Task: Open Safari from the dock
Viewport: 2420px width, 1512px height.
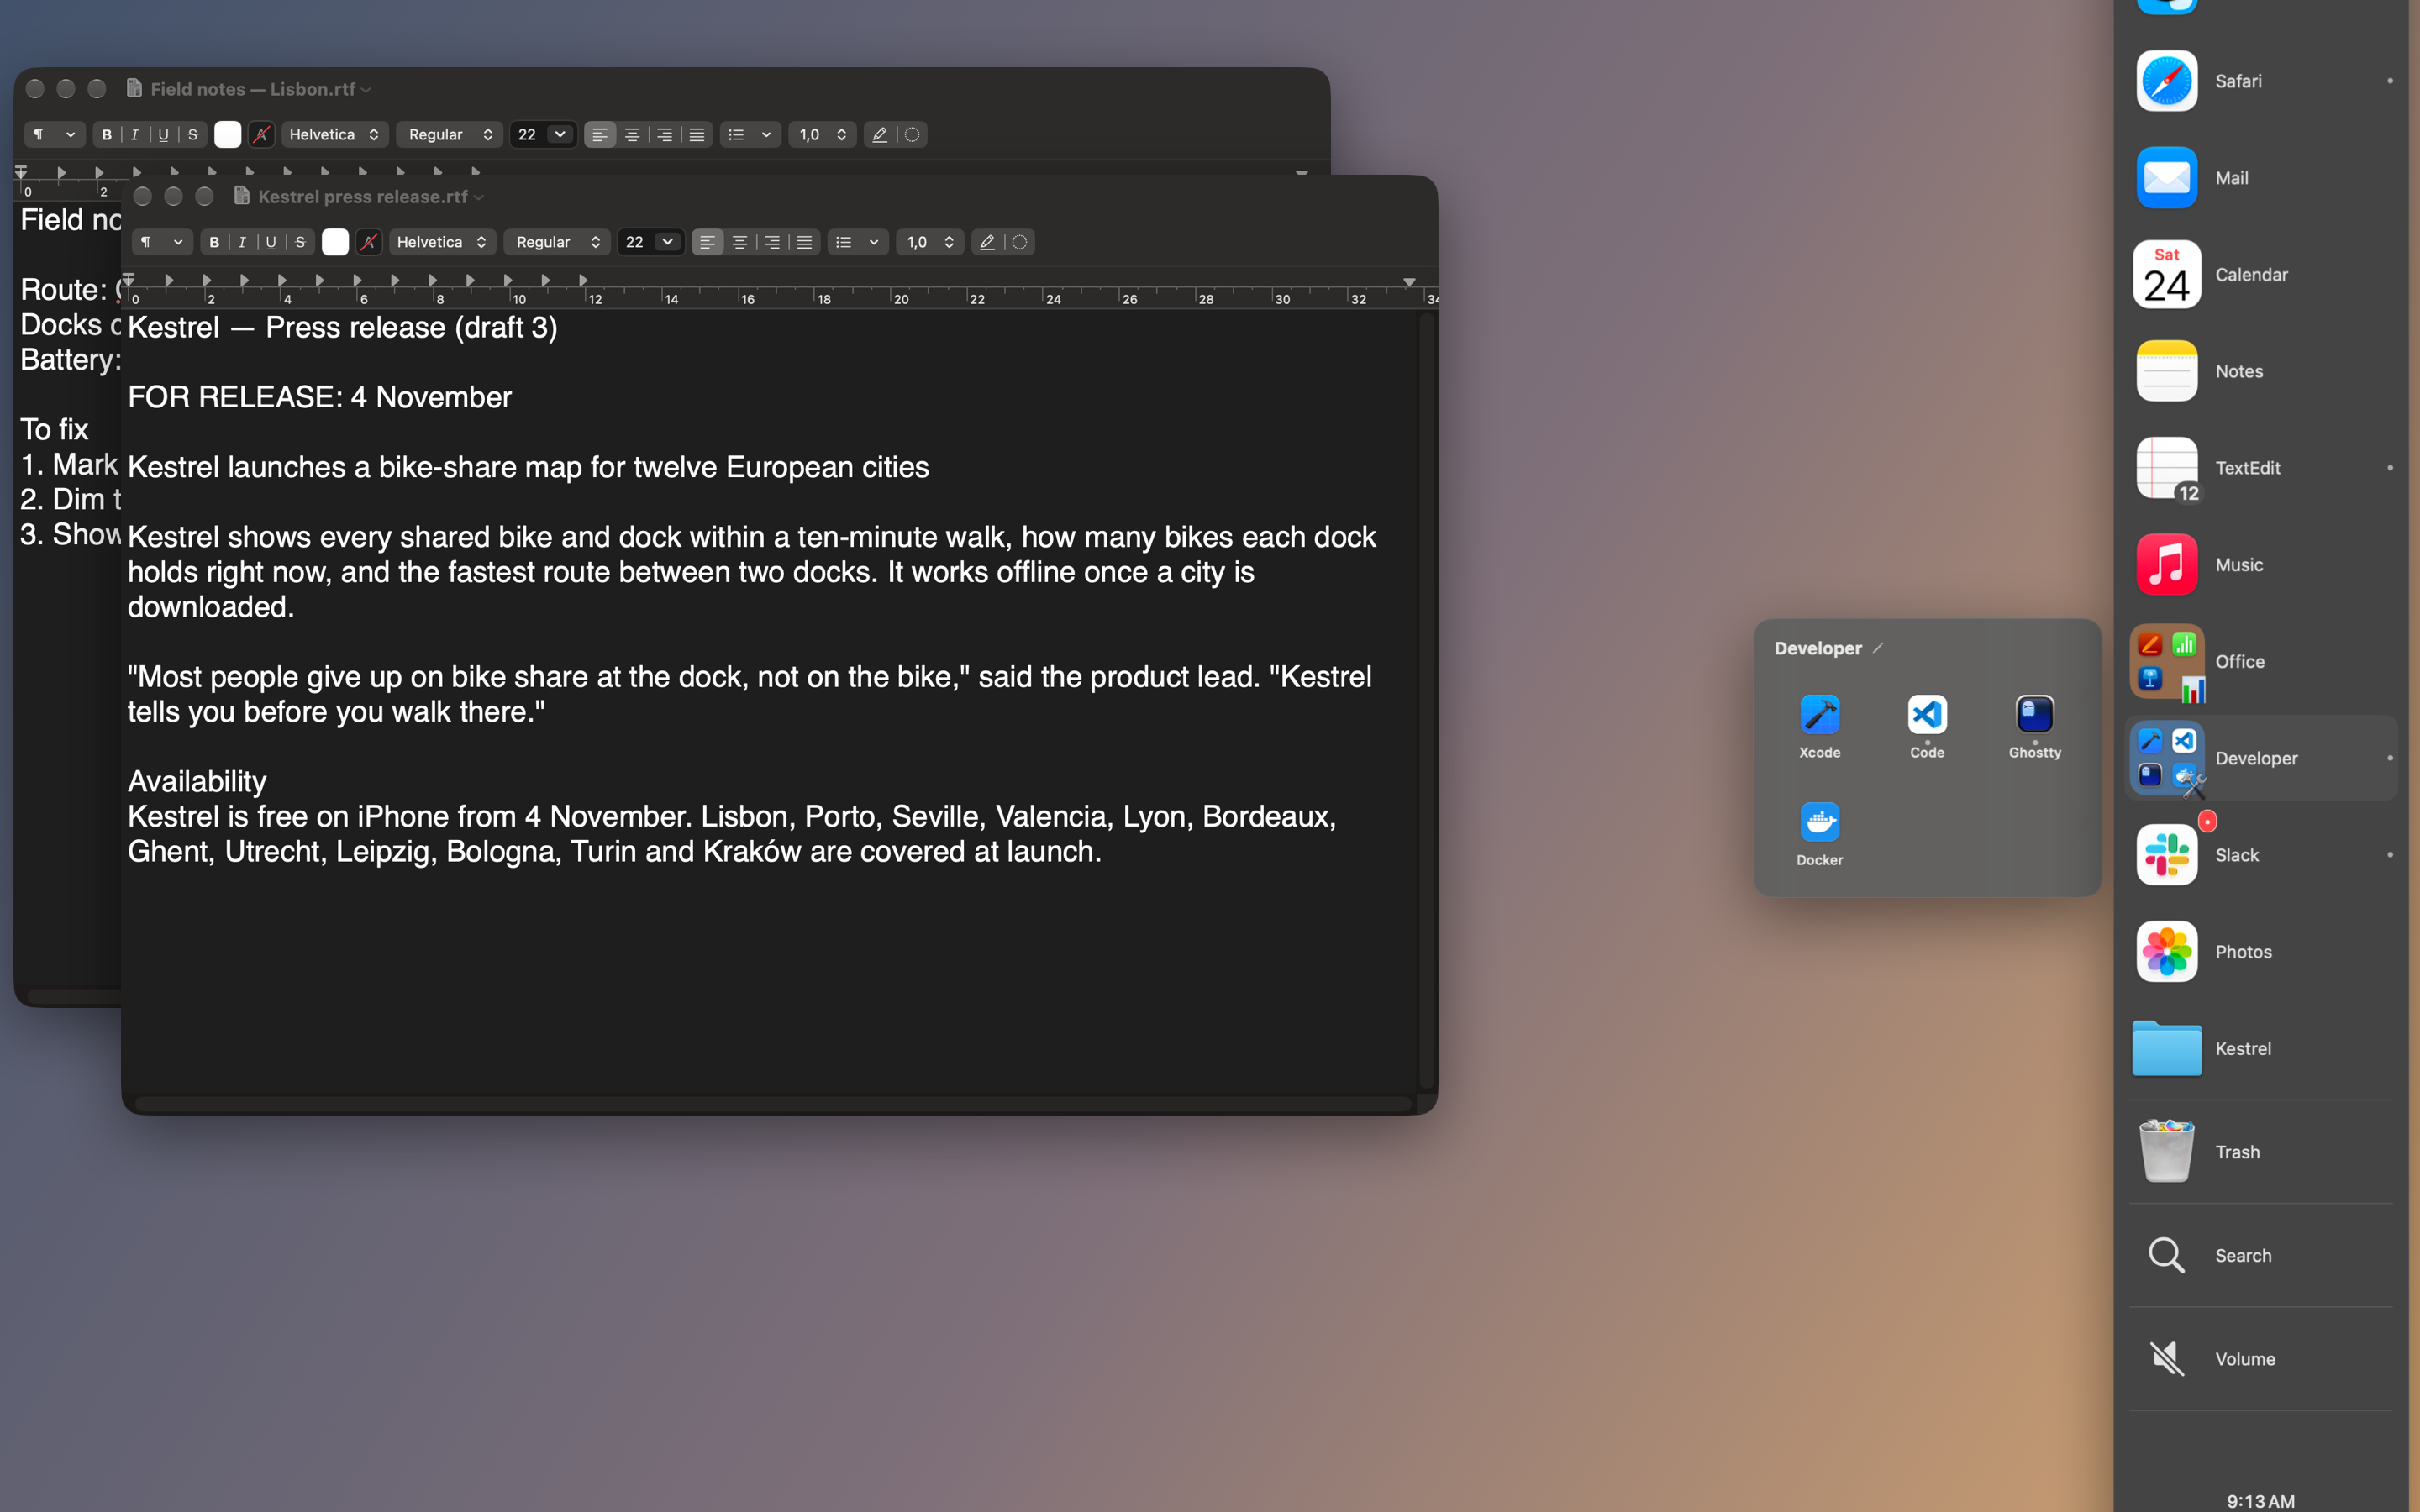Action: pyautogui.click(x=2260, y=81)
